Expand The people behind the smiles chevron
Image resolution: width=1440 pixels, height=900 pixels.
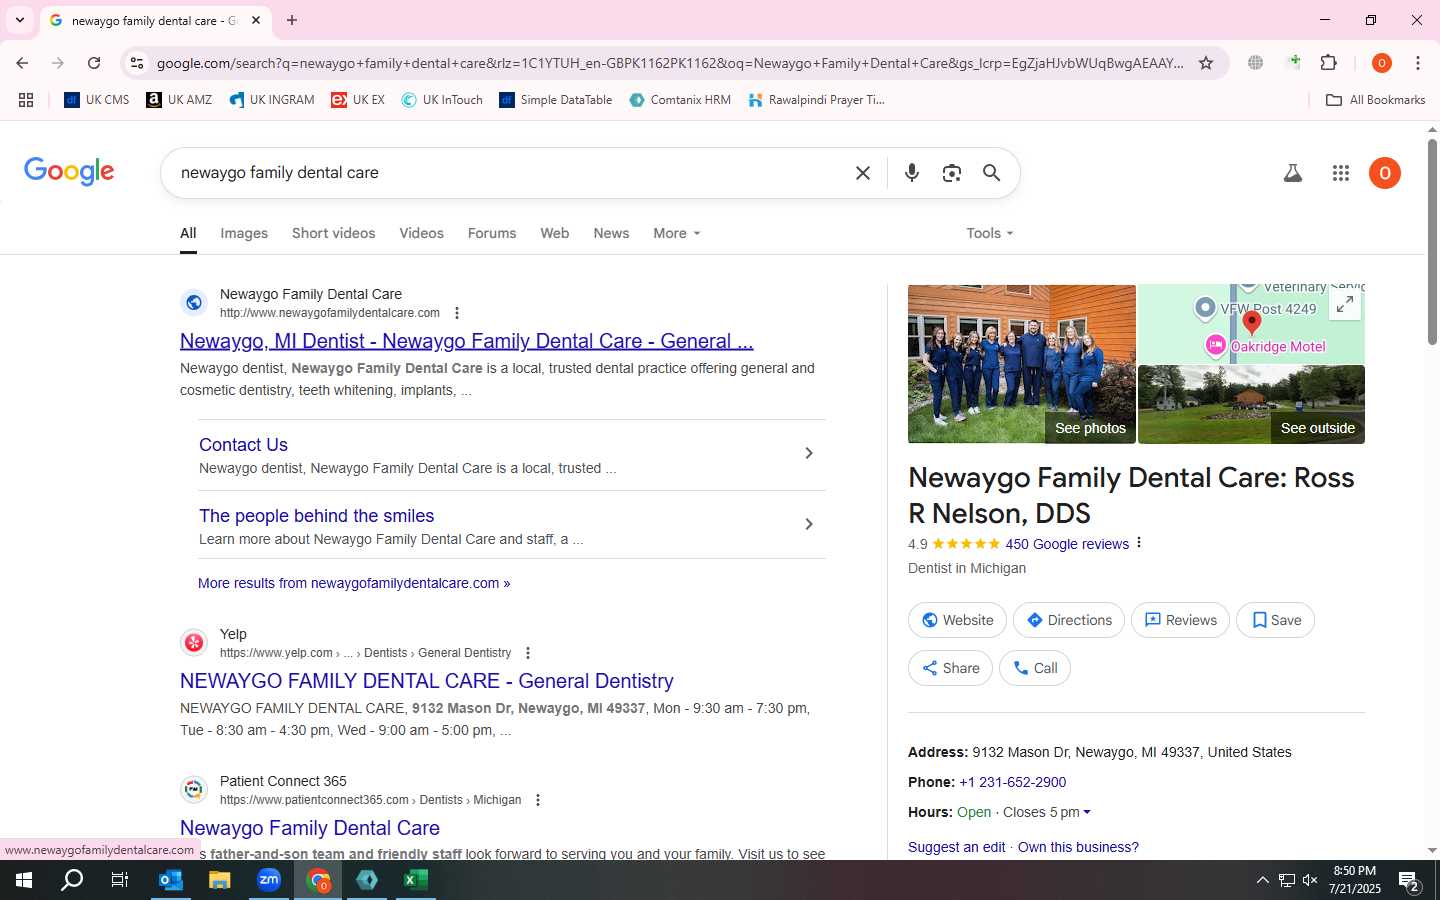click(809, 524)
